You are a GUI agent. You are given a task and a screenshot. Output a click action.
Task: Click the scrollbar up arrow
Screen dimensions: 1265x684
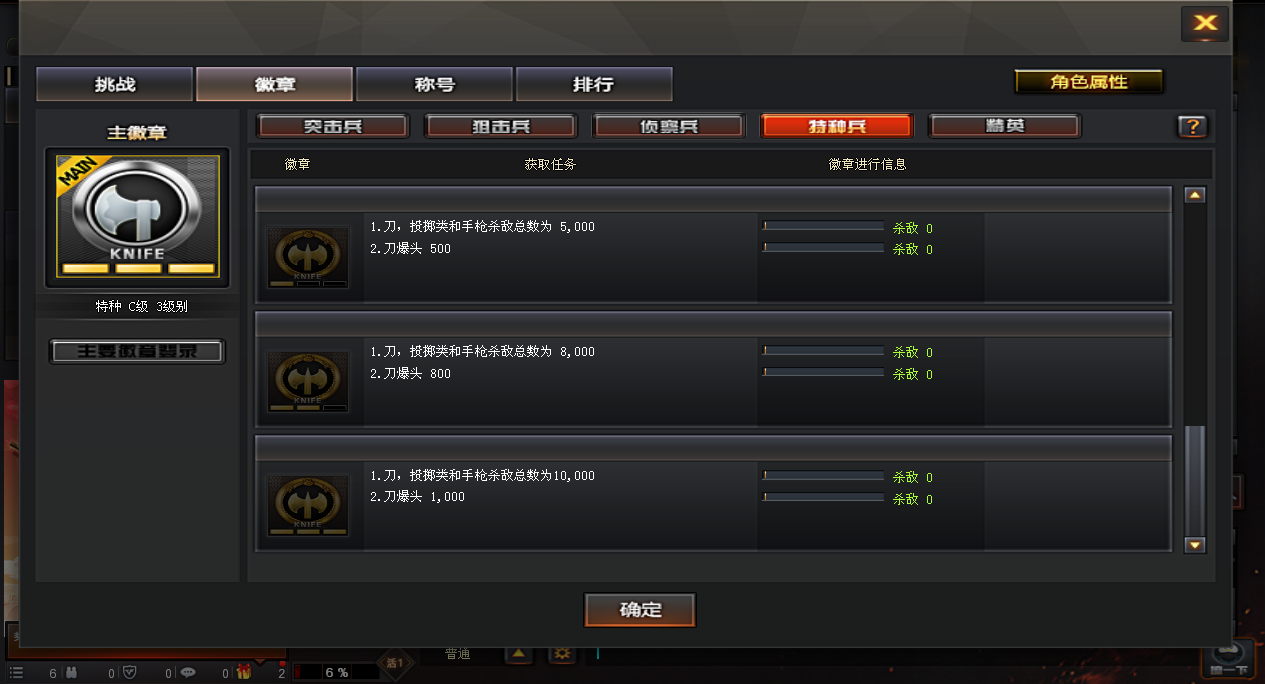(1195, 195)
